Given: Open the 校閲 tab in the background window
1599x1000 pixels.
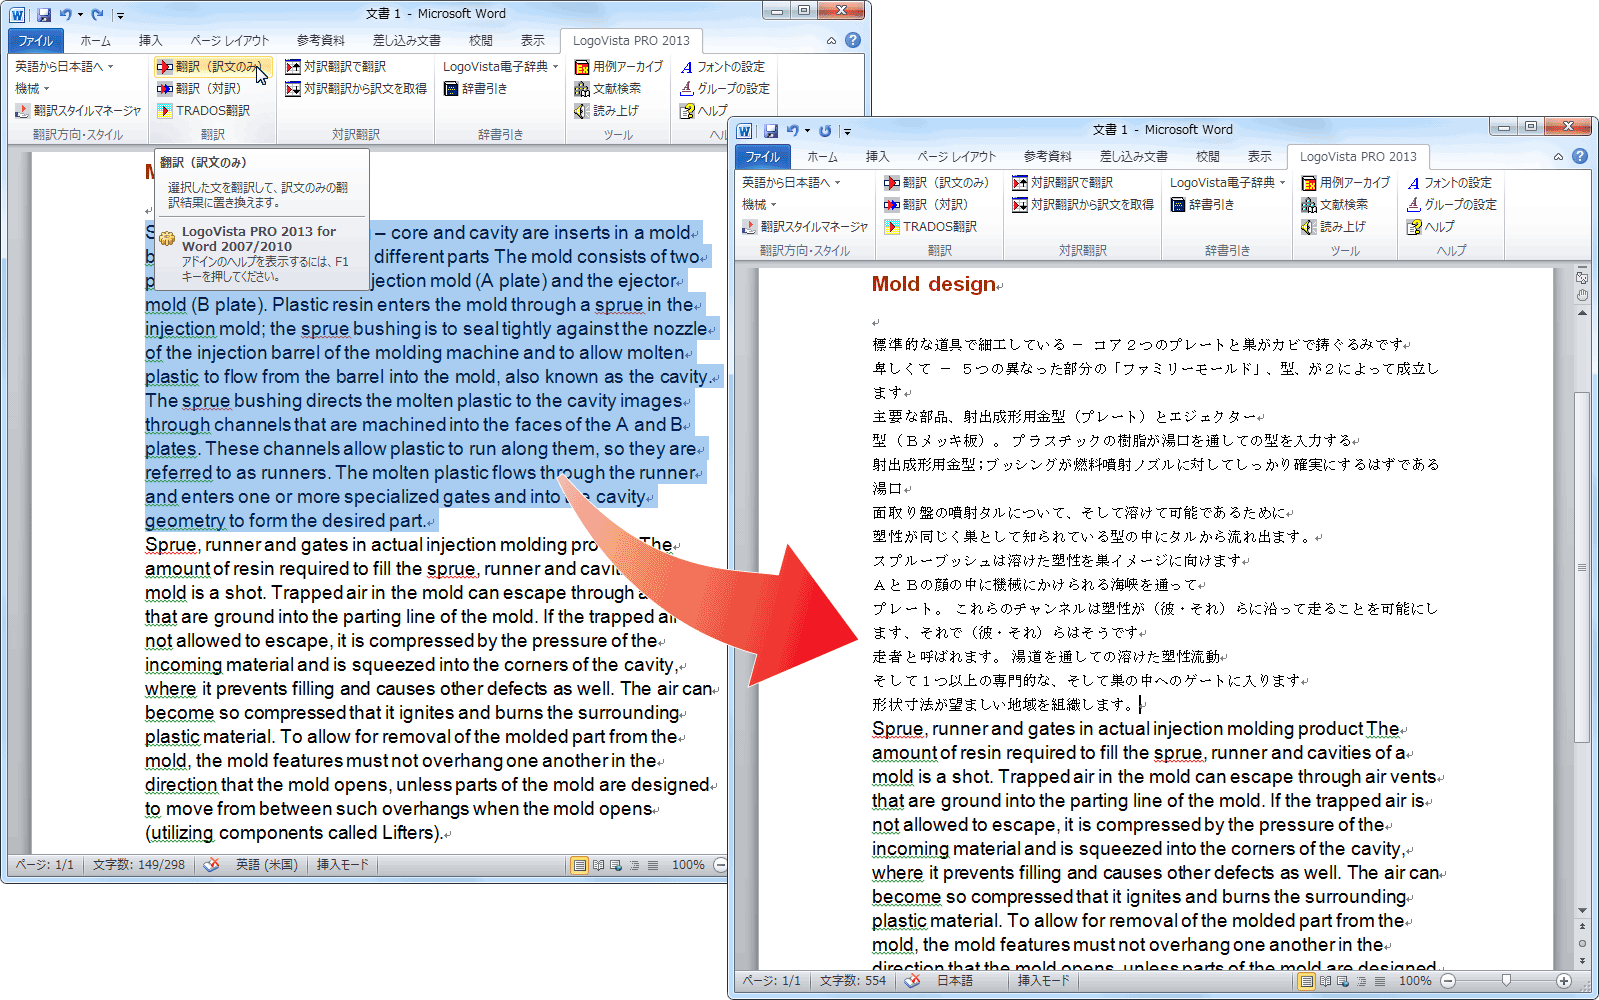Looking at the screenshot, I should (481, 41).
